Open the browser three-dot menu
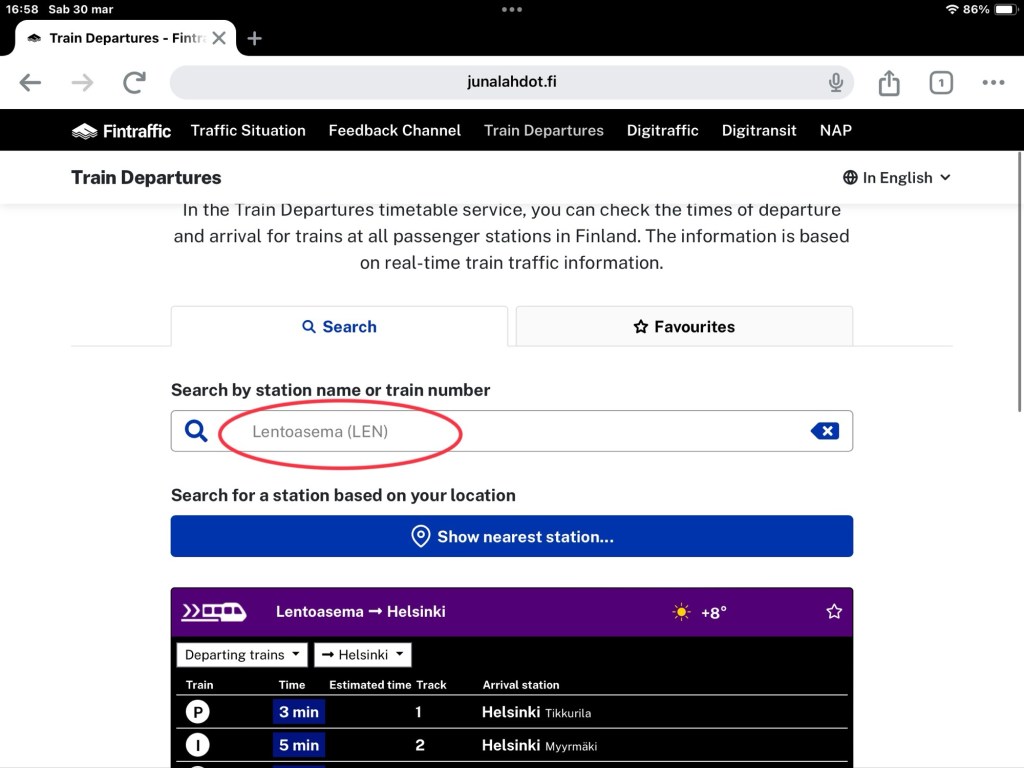This screenshot has height=768, width=1024. coord(993,83)
